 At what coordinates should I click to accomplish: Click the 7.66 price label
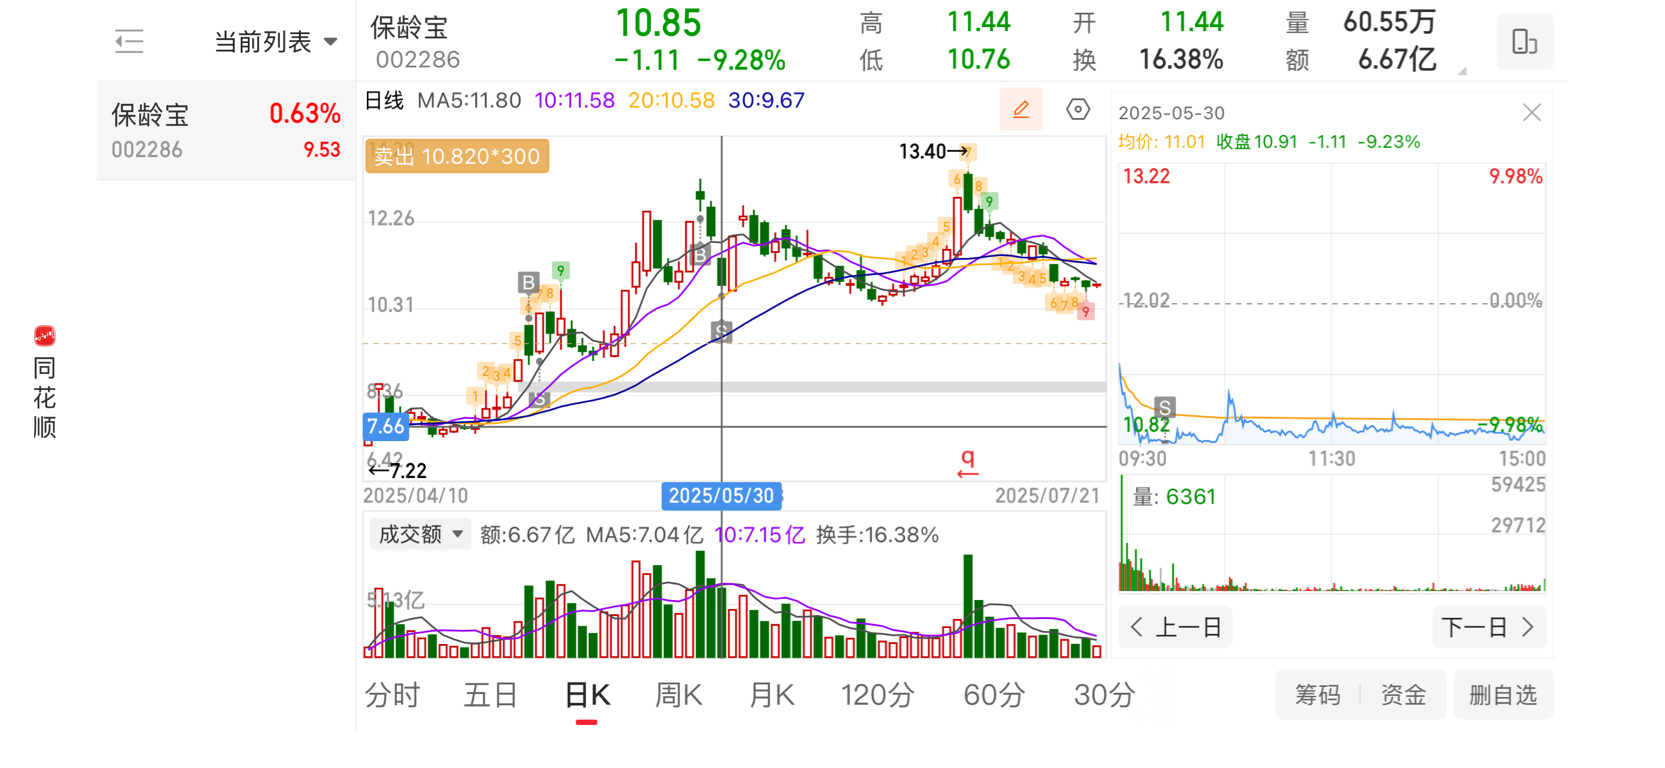click(385, 427)
